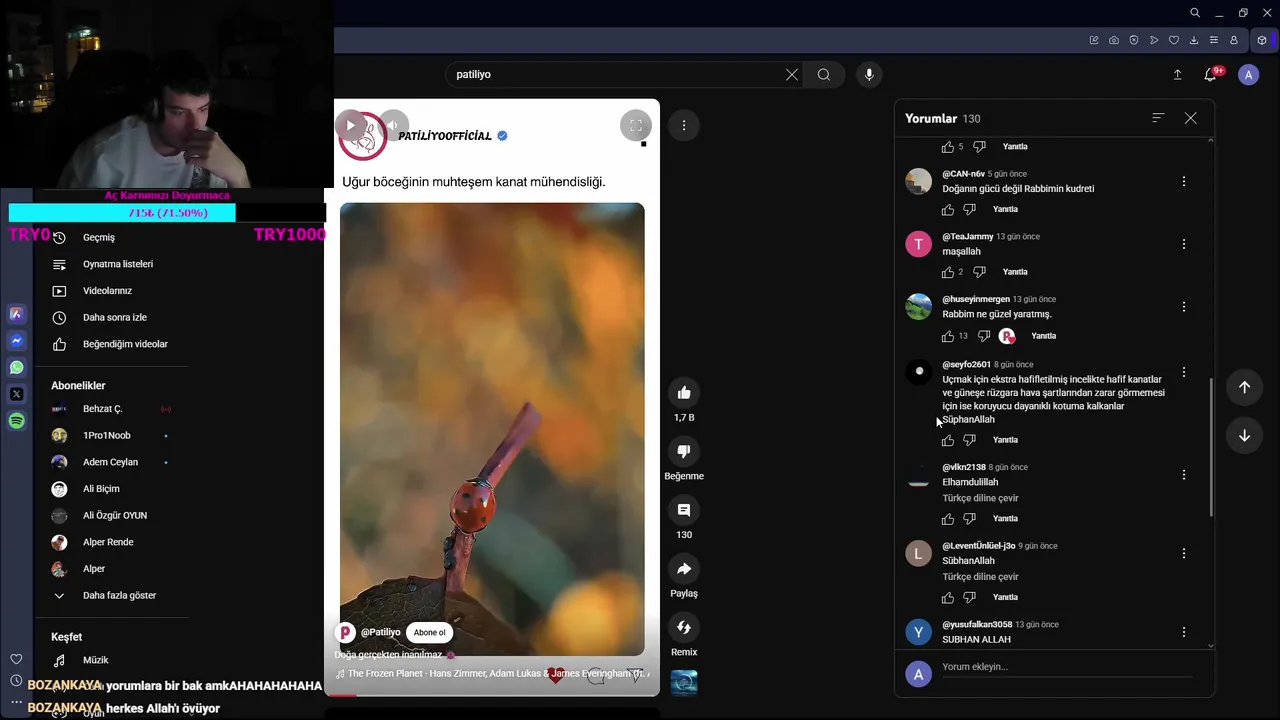Open options menu for @yusufalkan3058 comment

tap(1184, 632)
